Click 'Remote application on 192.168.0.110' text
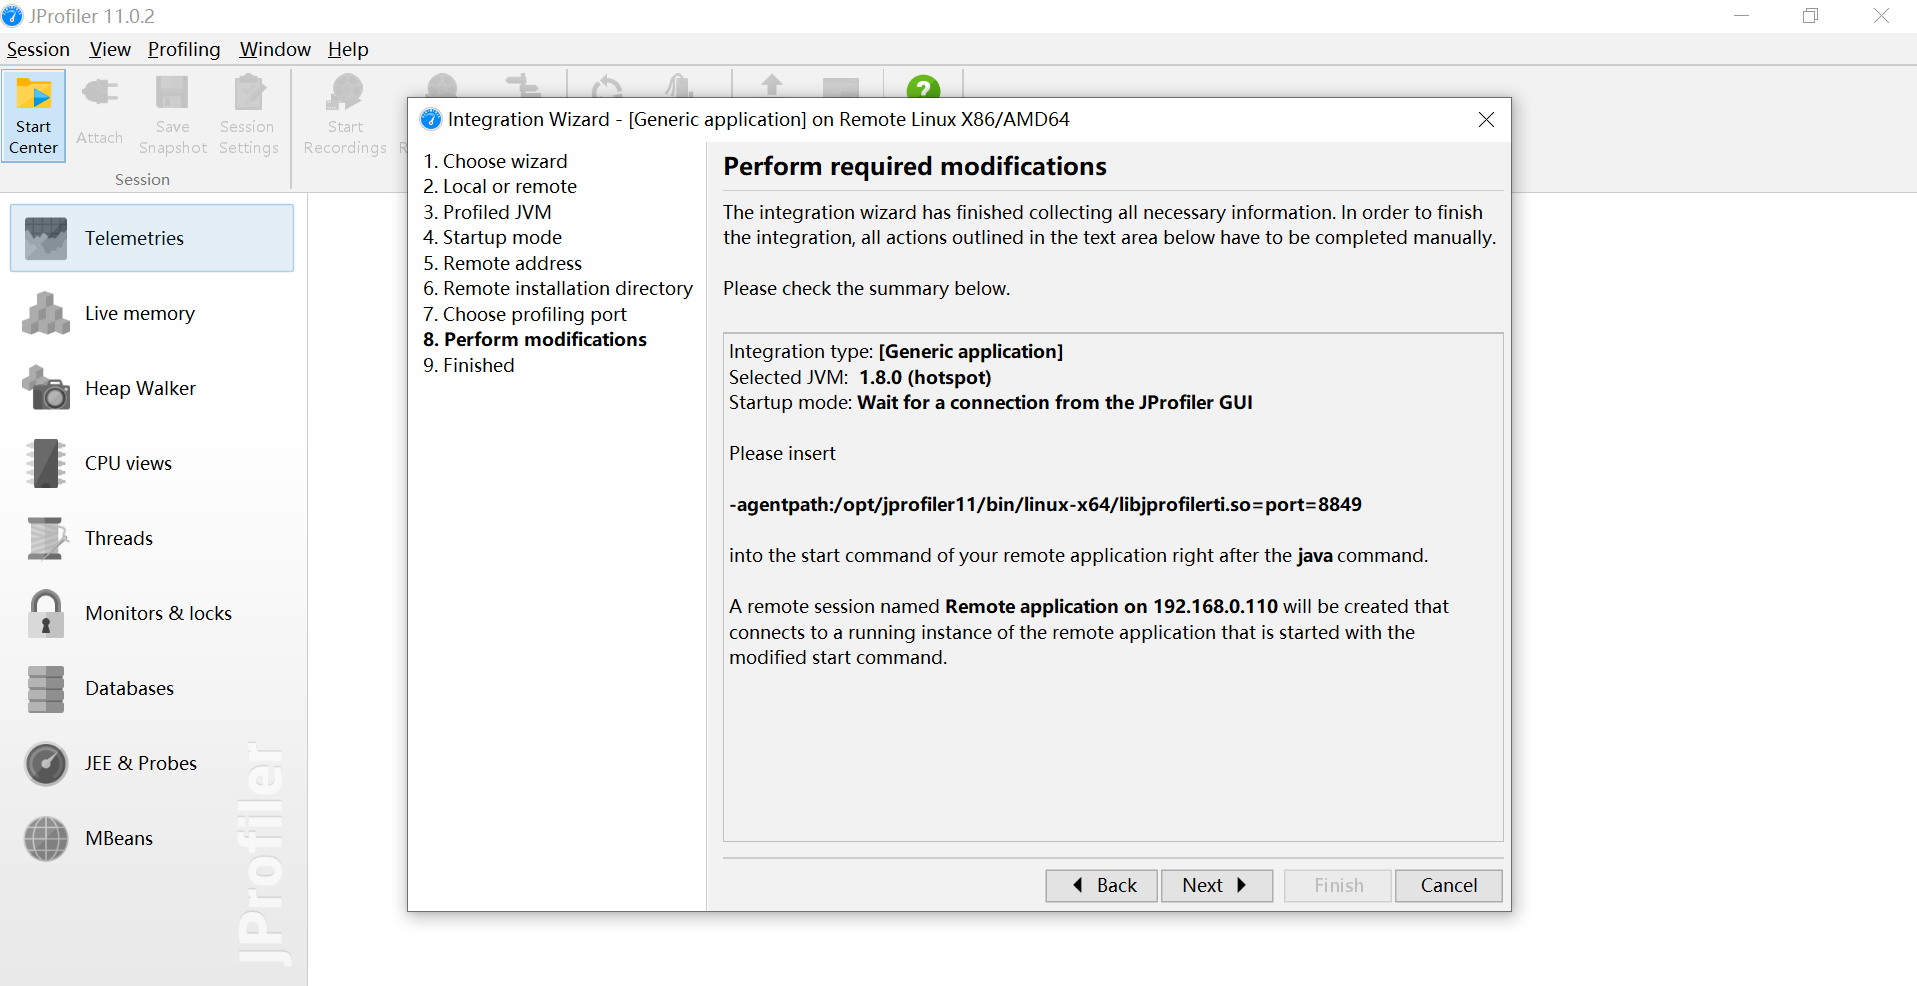The height and width of the screenshot is (986, 1917). pyautogui.click(x=1111, y=606)
